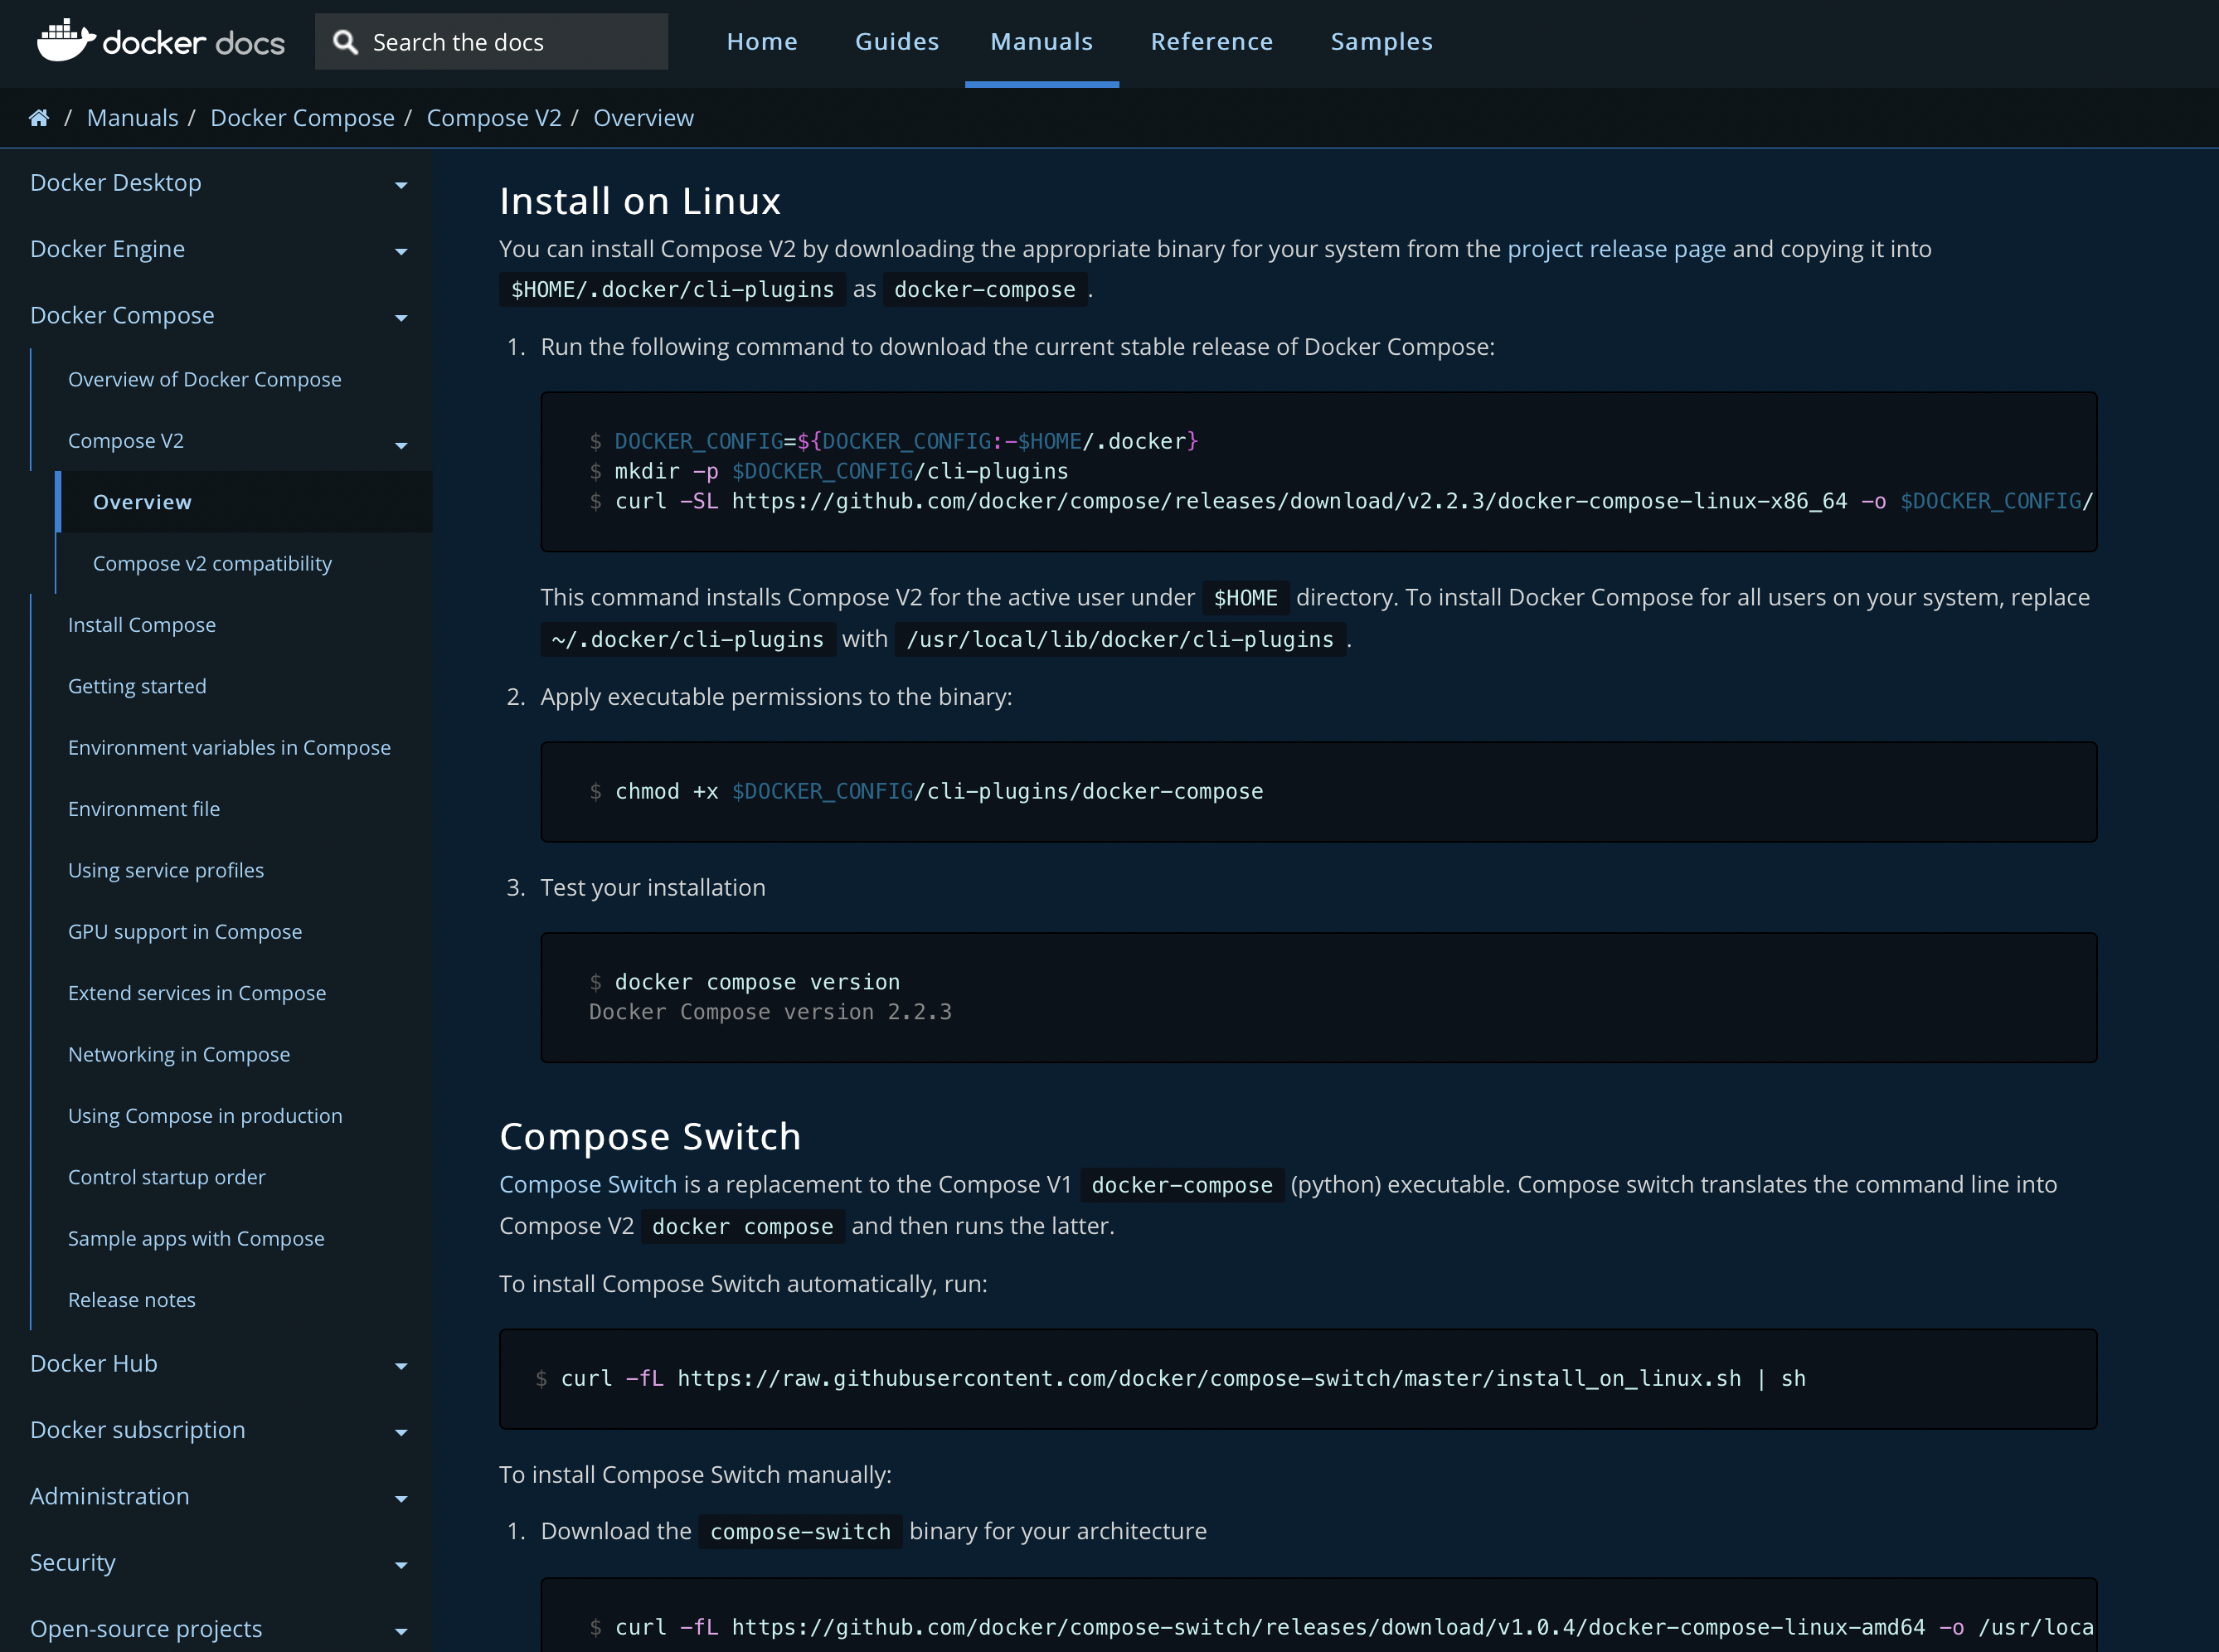Image resolution: width=2219 pixels, height=1652 pixels.
Task: Click the Docker docs logo
Action: coord(160,41)
